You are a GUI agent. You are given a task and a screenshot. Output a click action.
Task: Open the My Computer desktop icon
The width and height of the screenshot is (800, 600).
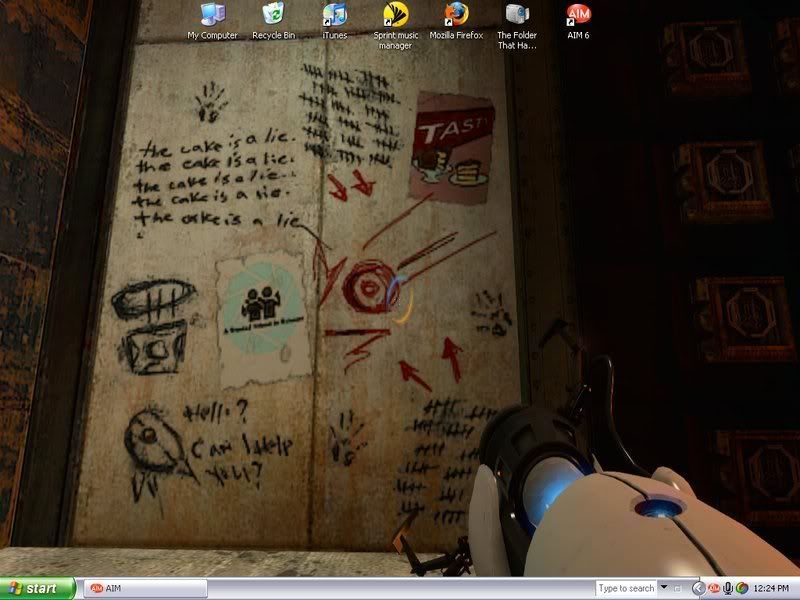click(x=212, y=21)
